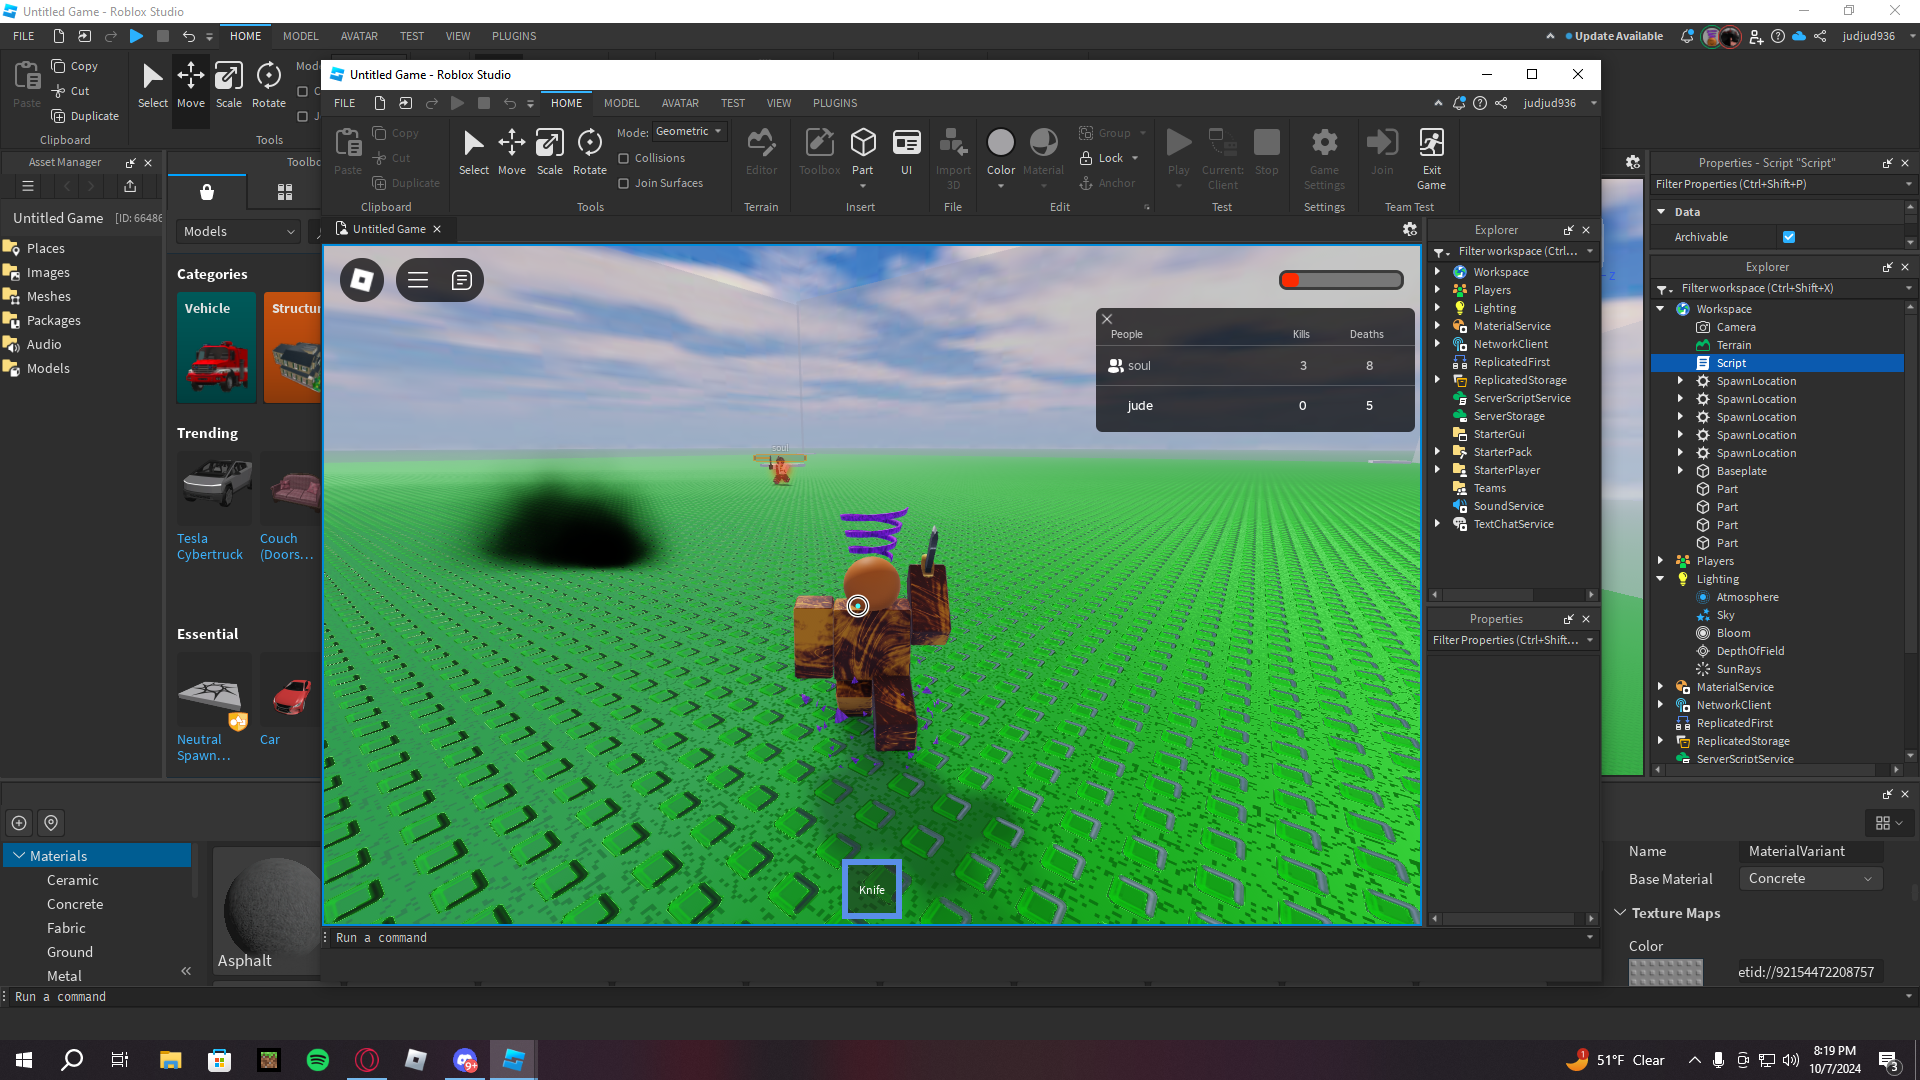Viewport: 1920px width, 1080px height.
Task: Switch to the inner MODEL ribbon tab
Action: click(x=621, y=103)
